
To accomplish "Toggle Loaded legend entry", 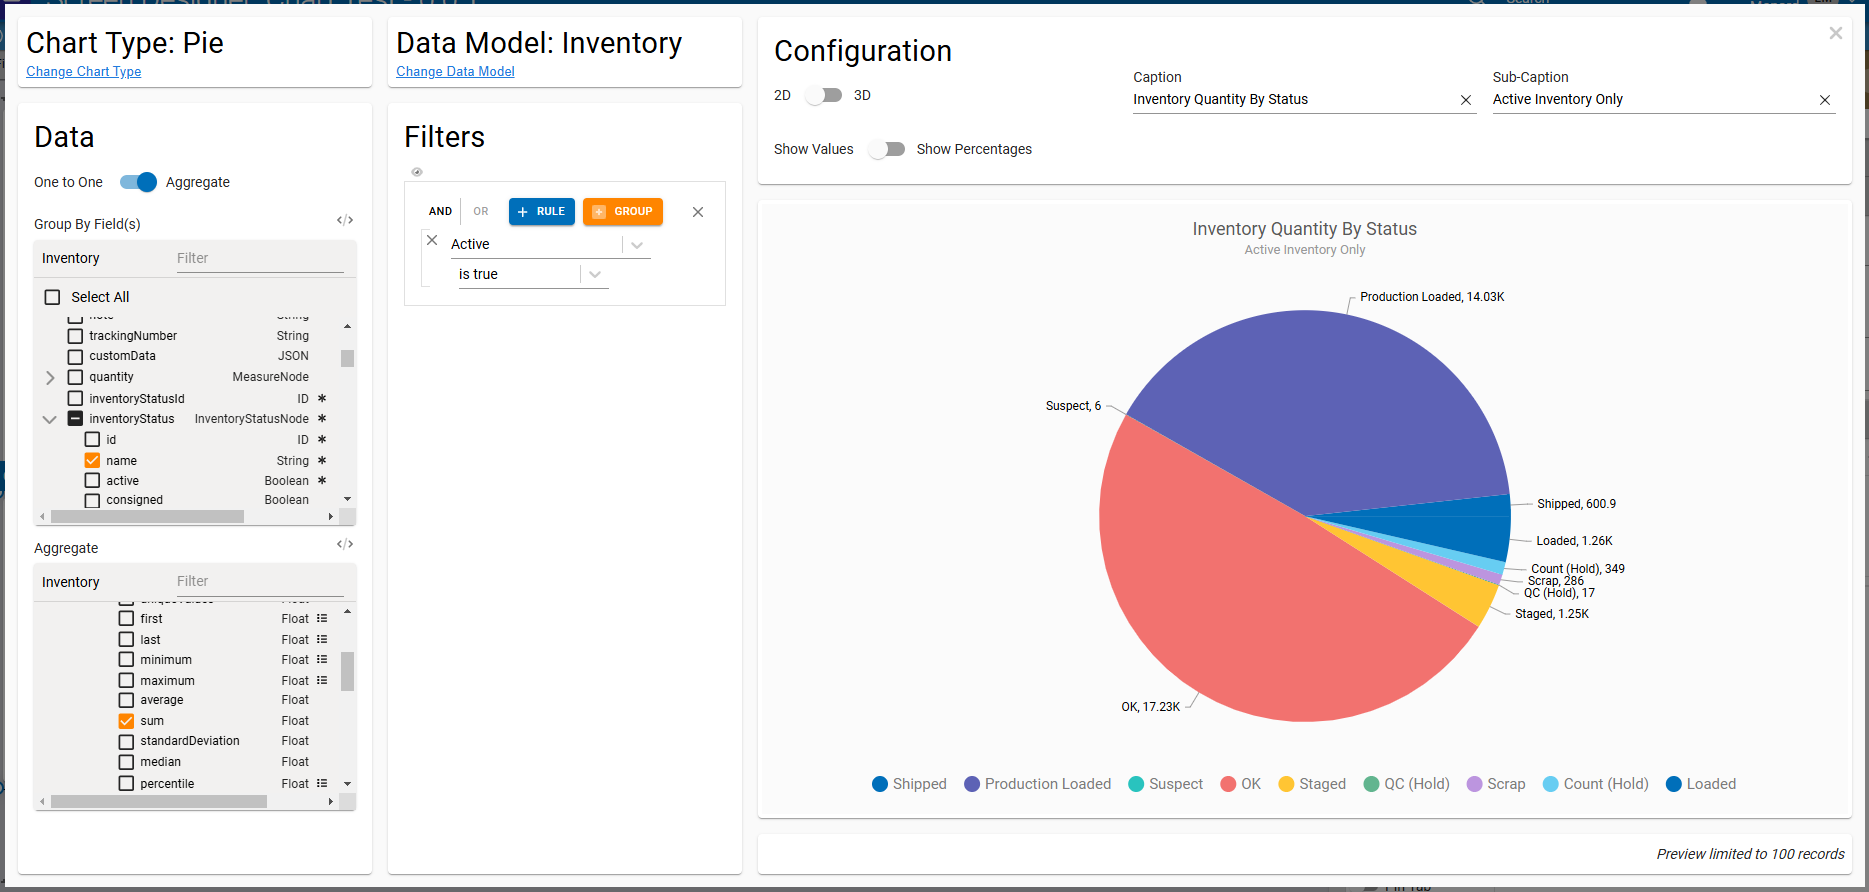I will point(1701,784).
